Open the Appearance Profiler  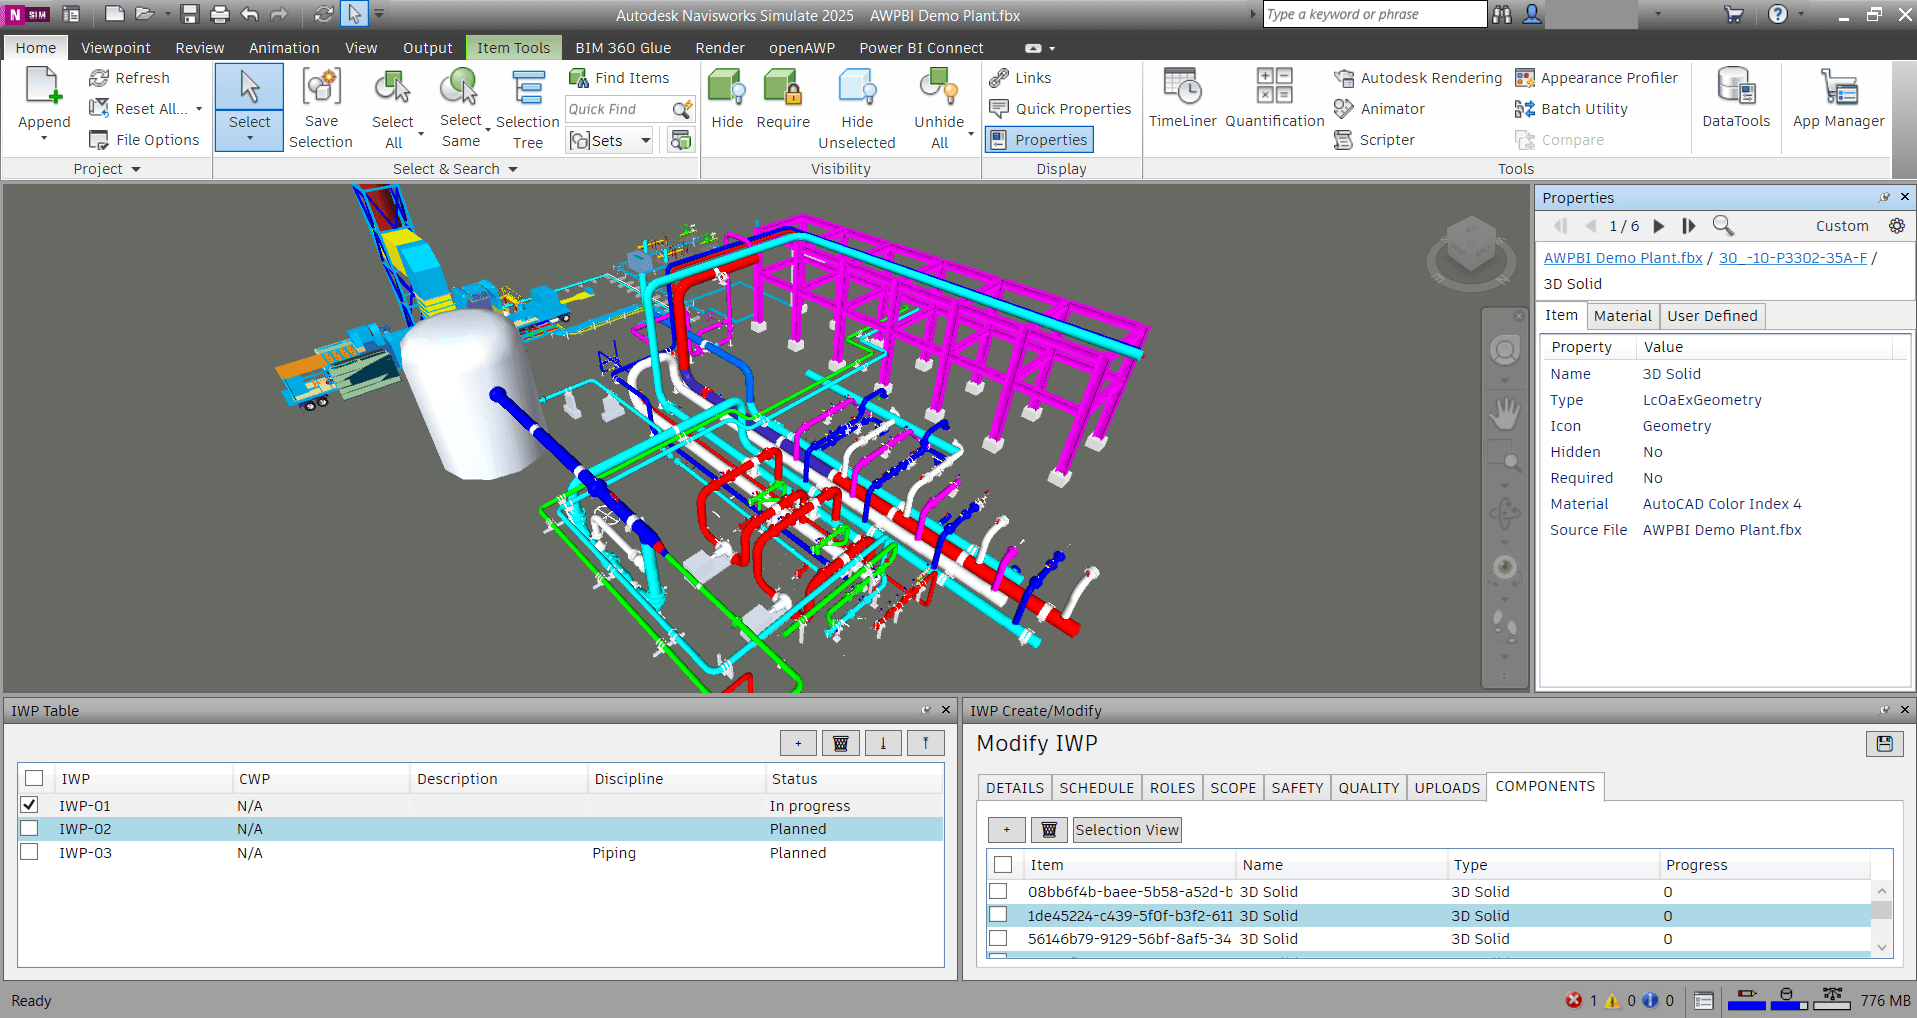tap(1596, 78)
